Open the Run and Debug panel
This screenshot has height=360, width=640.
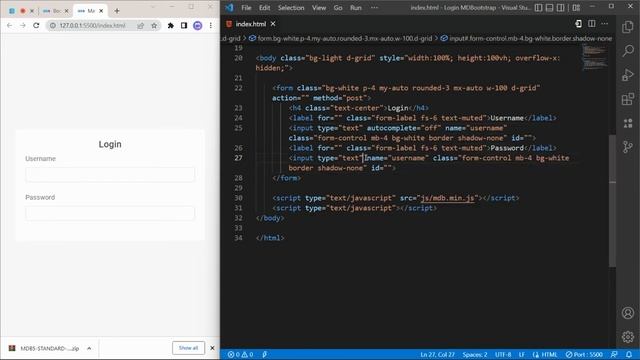click(x=628, y=75)
